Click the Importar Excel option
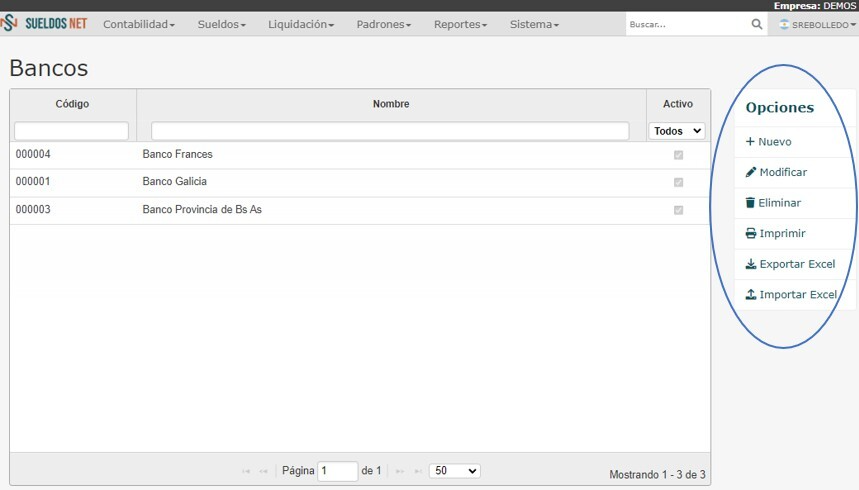 click(x=791, y=295)
